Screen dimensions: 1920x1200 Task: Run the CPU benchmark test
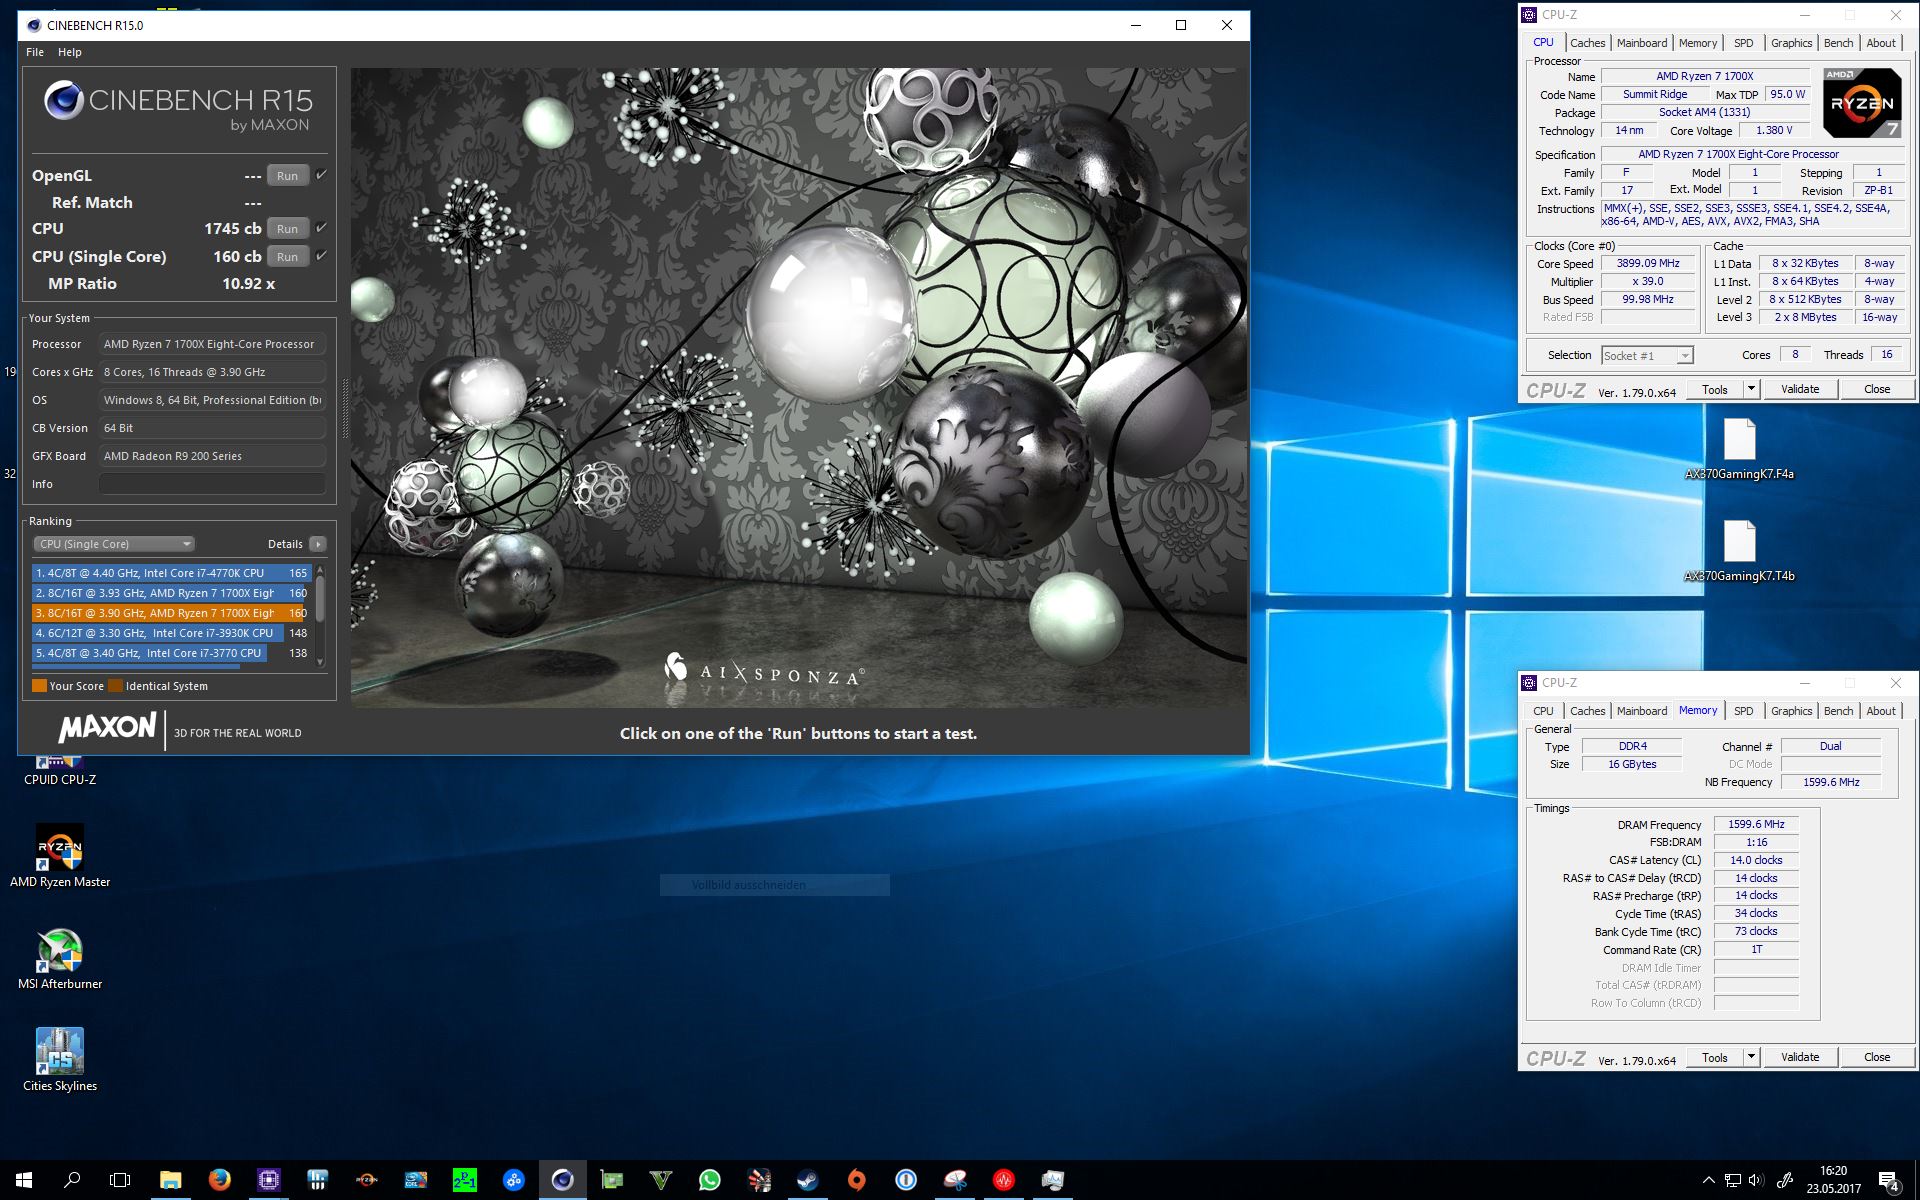pyautogui.click(x=287, y=229)
